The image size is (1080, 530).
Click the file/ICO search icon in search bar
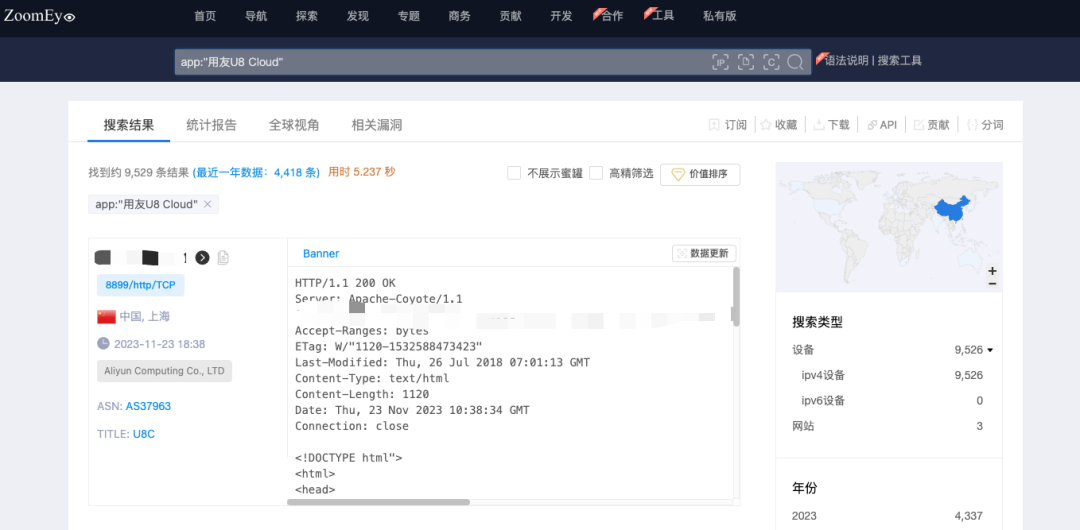pos(746,62)
